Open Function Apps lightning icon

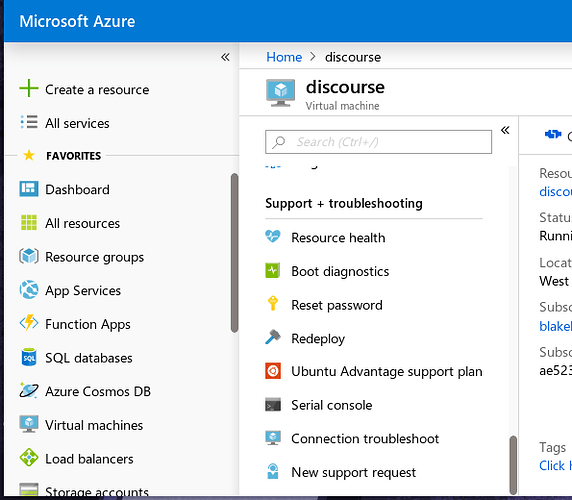click(x=28, y=323)
